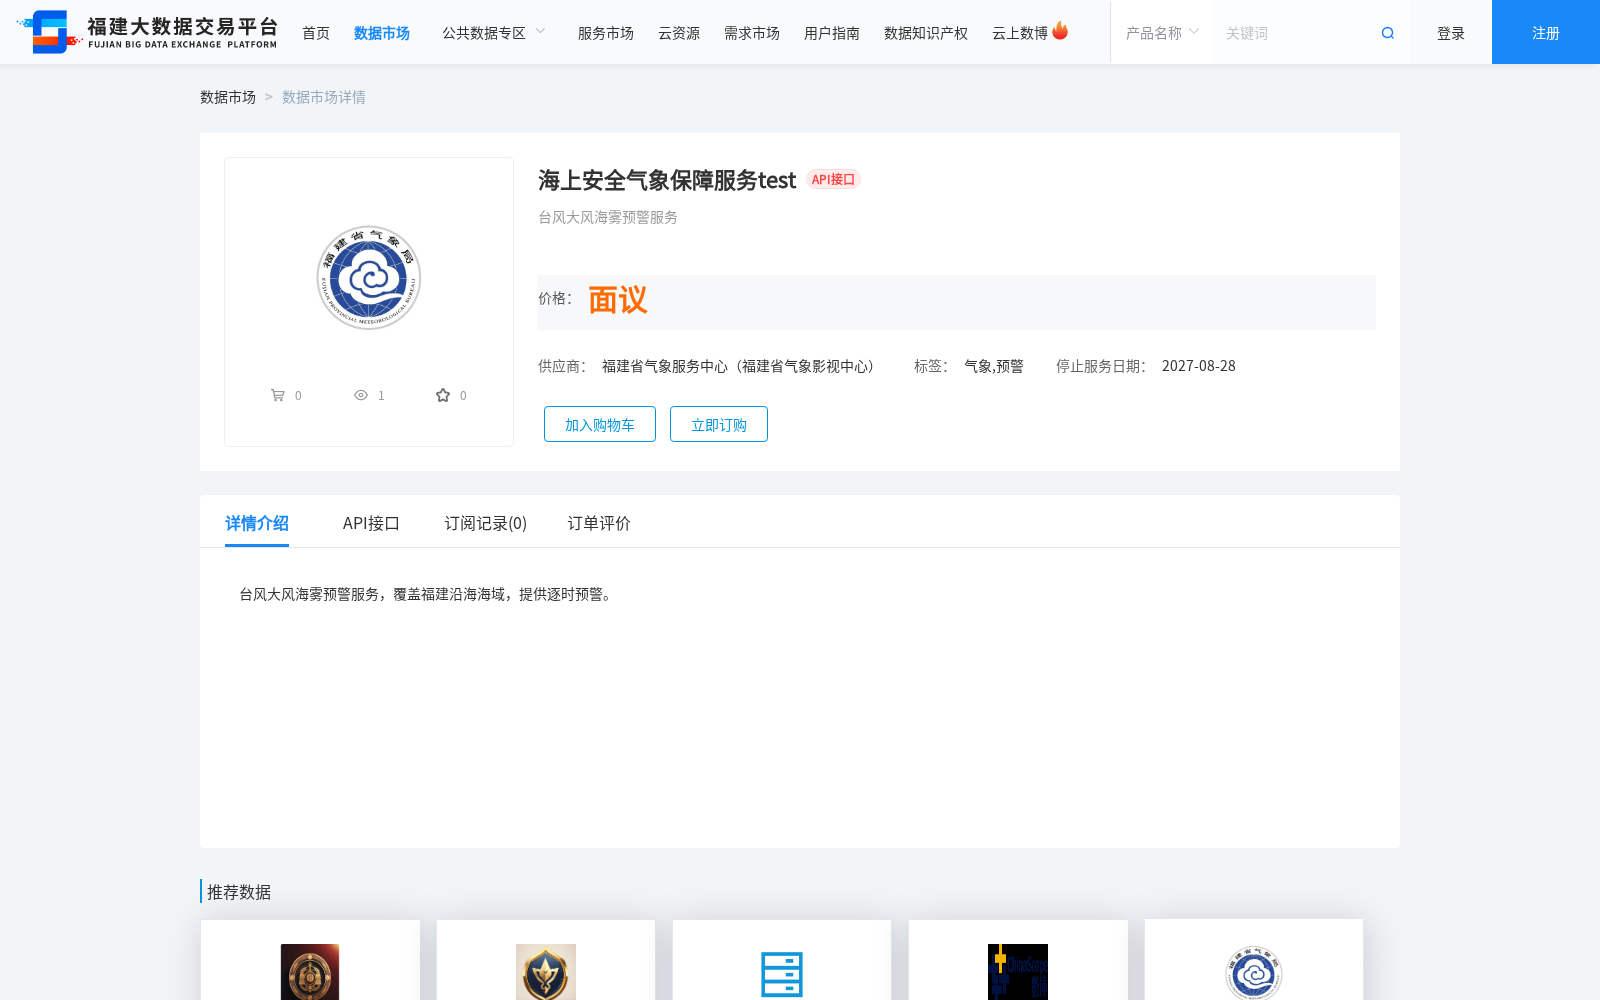Click the flame icon beside 云上数博
1600x1000 pixels.
pyautogui.click(x=1060, y=31)
